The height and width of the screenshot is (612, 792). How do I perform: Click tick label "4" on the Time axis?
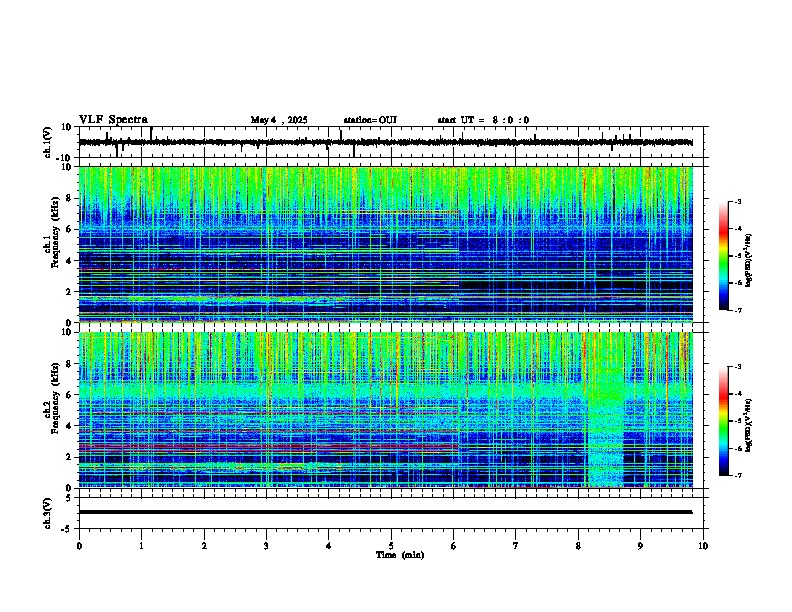point(329,546)
